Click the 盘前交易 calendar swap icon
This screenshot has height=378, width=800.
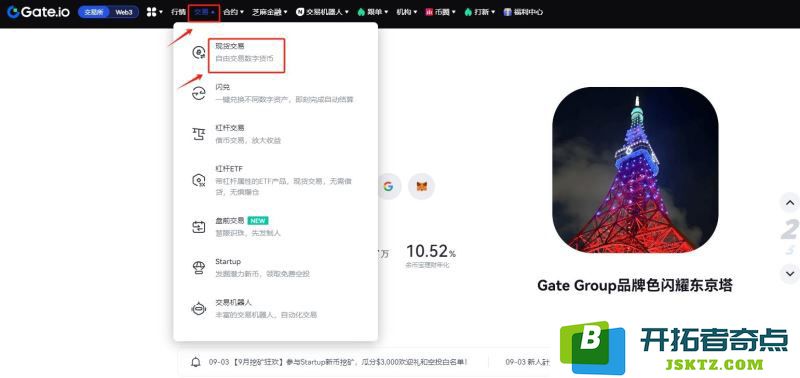pos(198,227)
